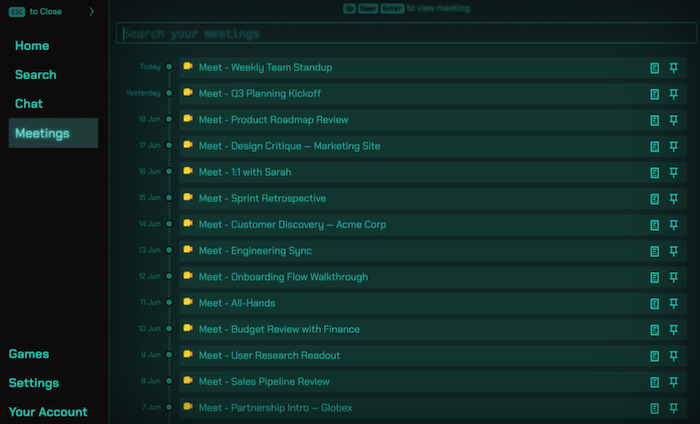
Task: Go to the Home section
Action: 32,46
